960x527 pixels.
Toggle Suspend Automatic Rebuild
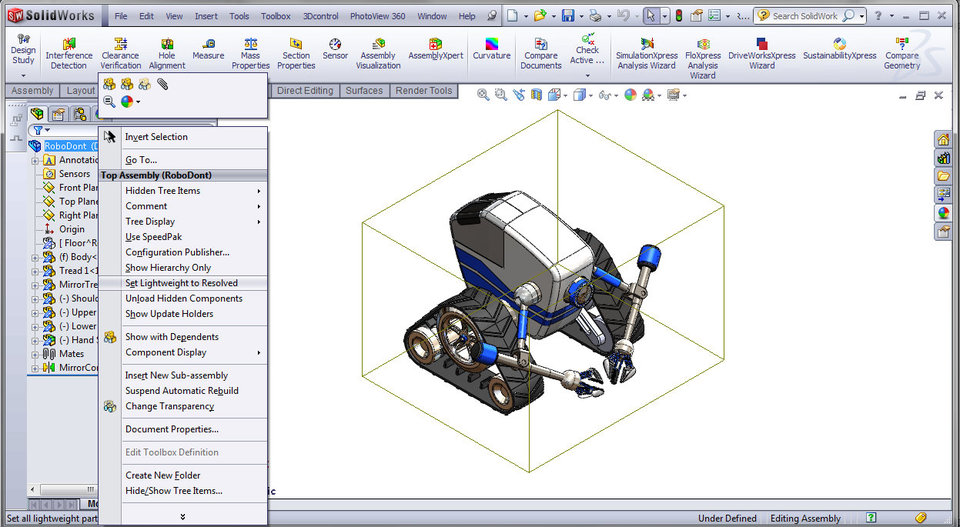tap(182, 391)
